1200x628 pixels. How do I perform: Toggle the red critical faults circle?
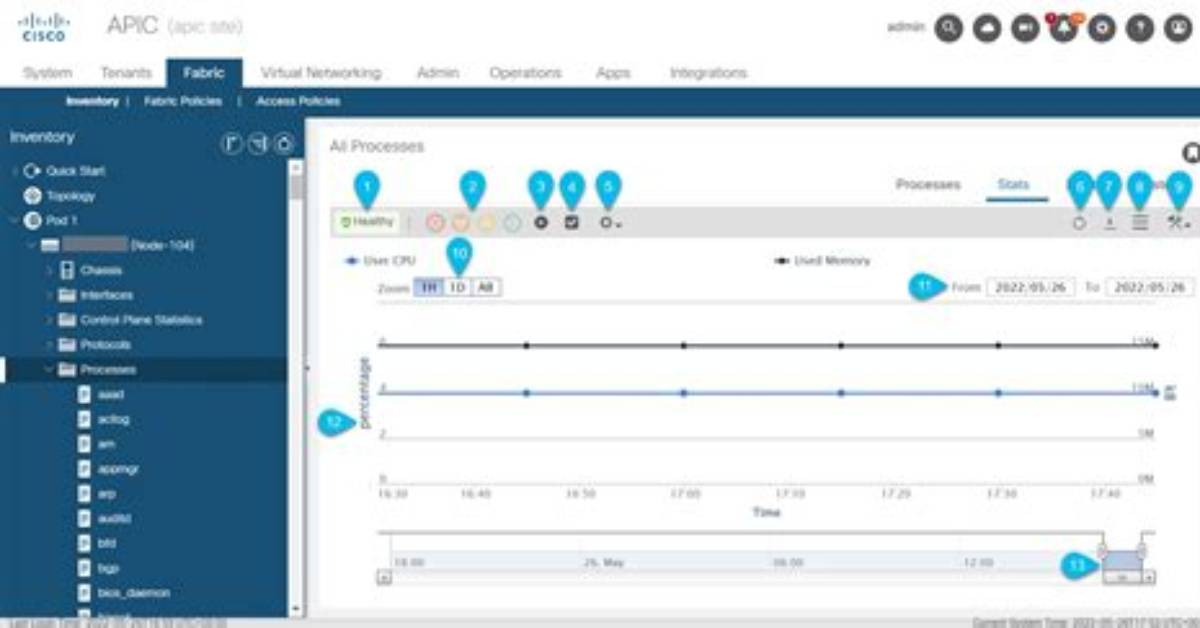(436, 222)
